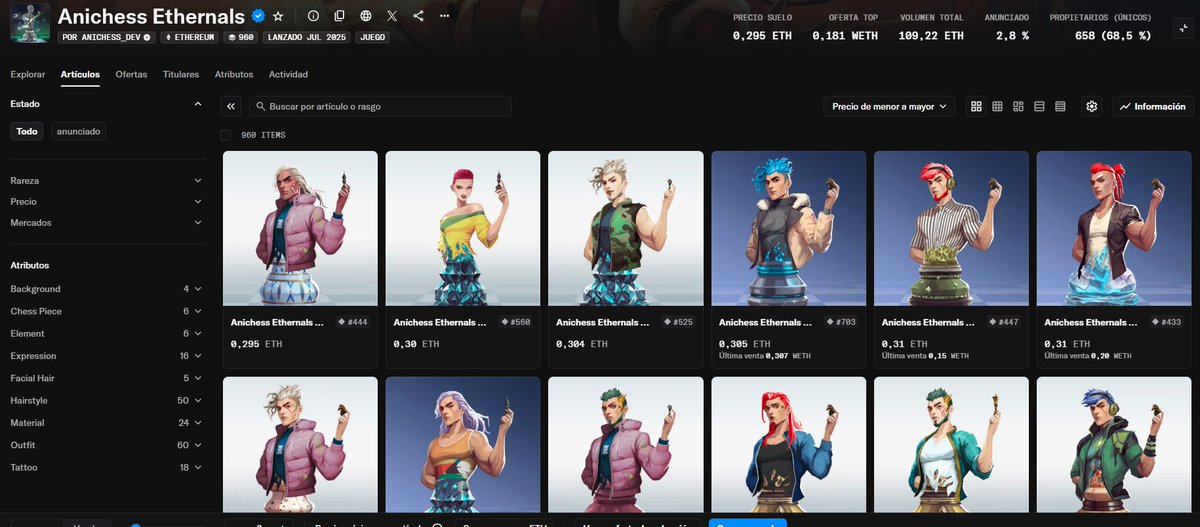This screenshot has height=527, width=1200.
Task: Switch to list view with two rows icon
Action: 1039,106
